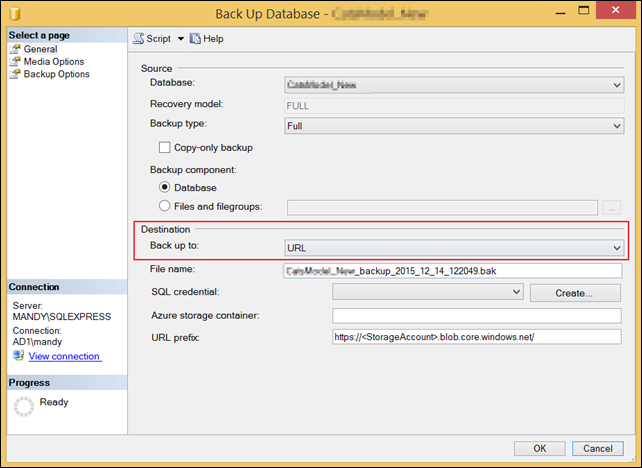
Task: Click the Help icon in toolbar
Action: click(x=195, y=39)
